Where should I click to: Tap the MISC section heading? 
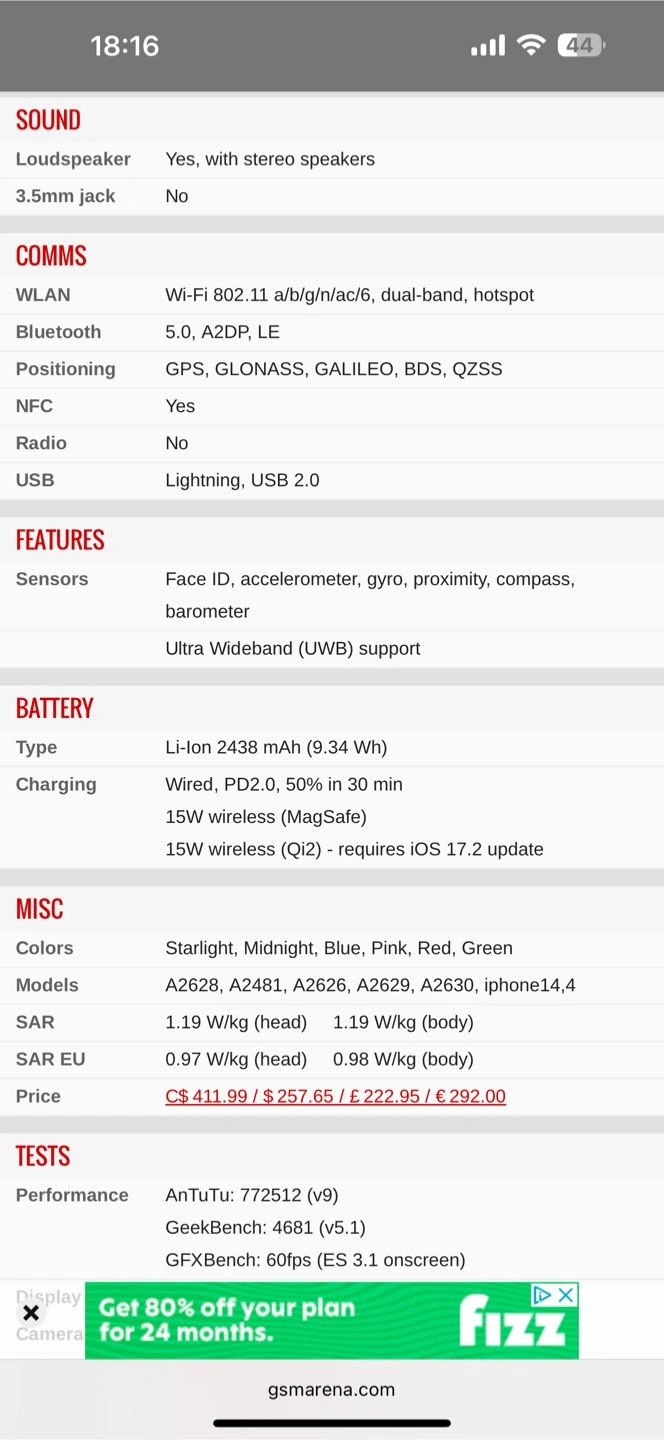tap(40, 909)
